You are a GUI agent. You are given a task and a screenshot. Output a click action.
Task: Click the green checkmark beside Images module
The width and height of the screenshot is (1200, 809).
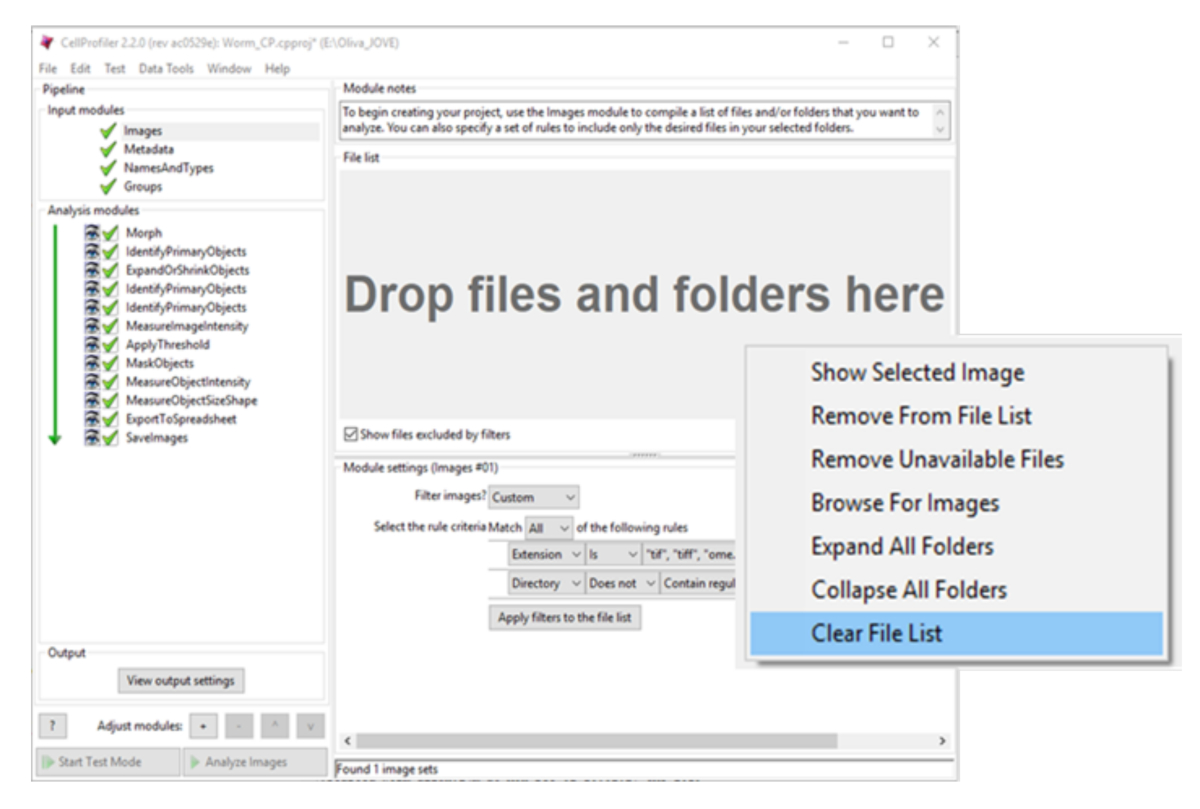point(108,131)
